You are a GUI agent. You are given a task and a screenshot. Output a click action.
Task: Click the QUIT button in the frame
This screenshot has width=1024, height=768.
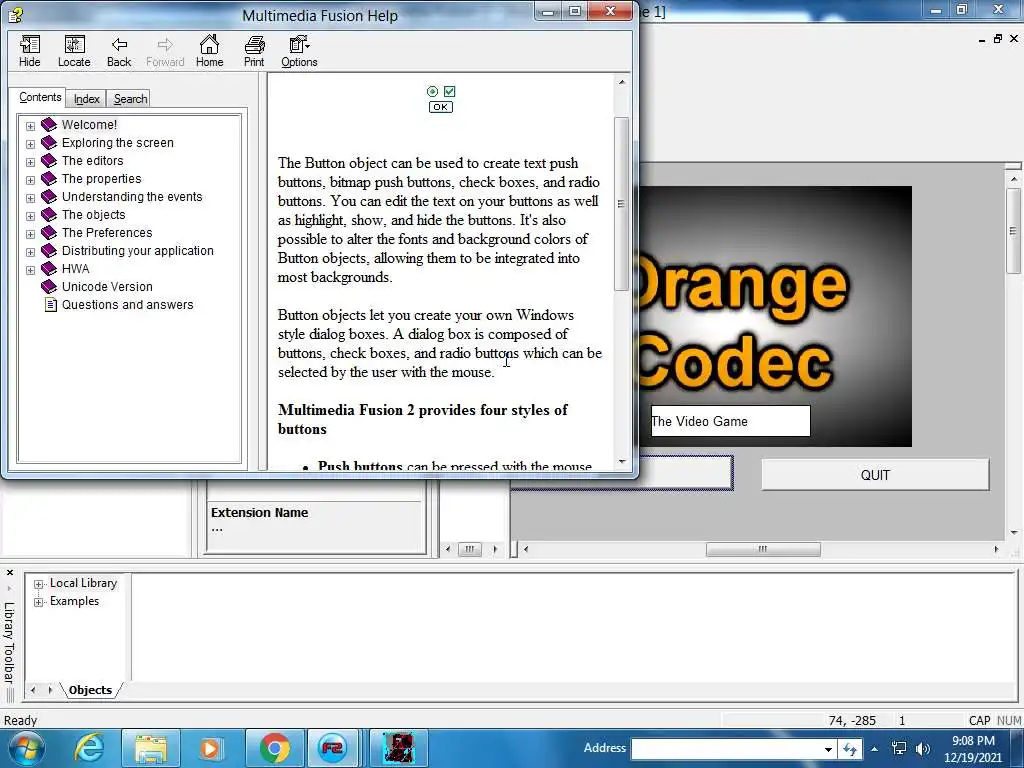[875, 475]
